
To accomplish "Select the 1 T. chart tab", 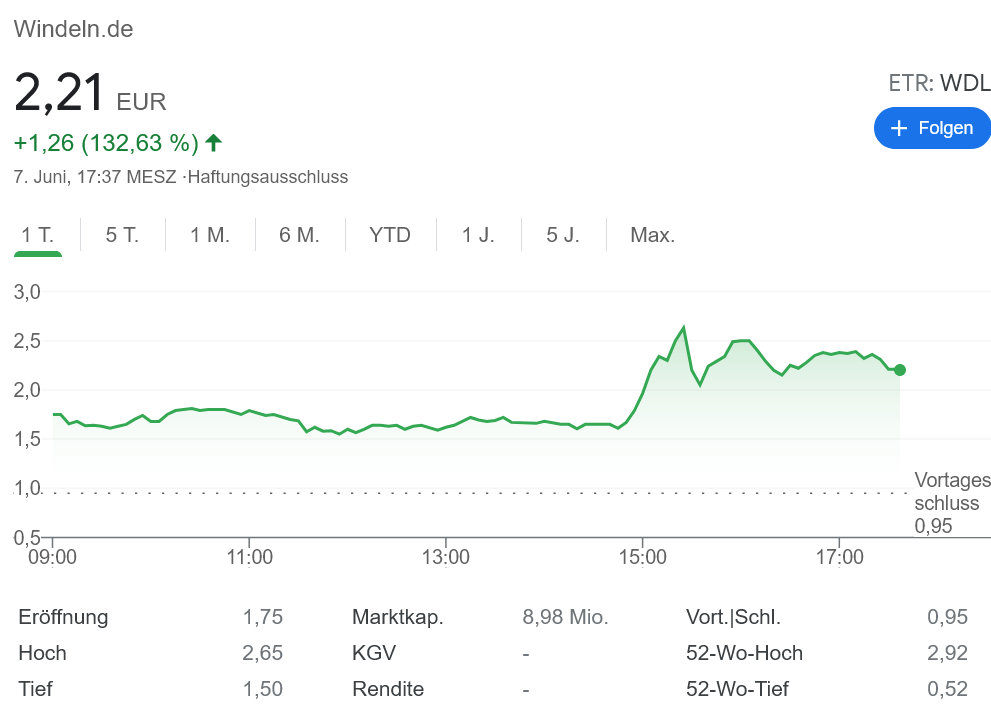I will pyautogui.click(x=38, y=235).
